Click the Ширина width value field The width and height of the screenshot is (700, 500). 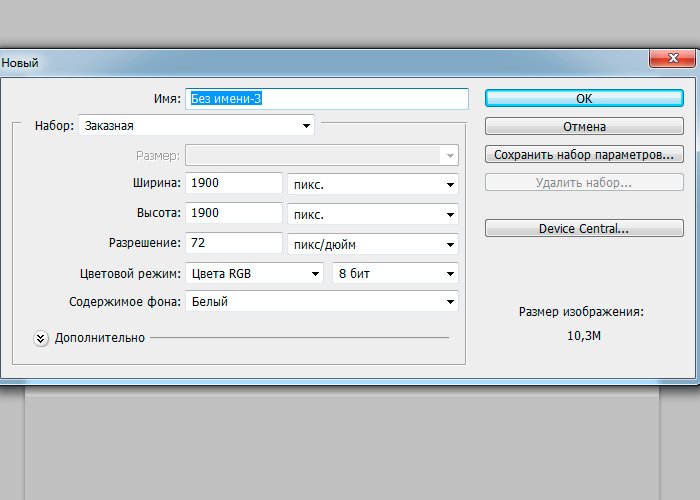point(234,183)
